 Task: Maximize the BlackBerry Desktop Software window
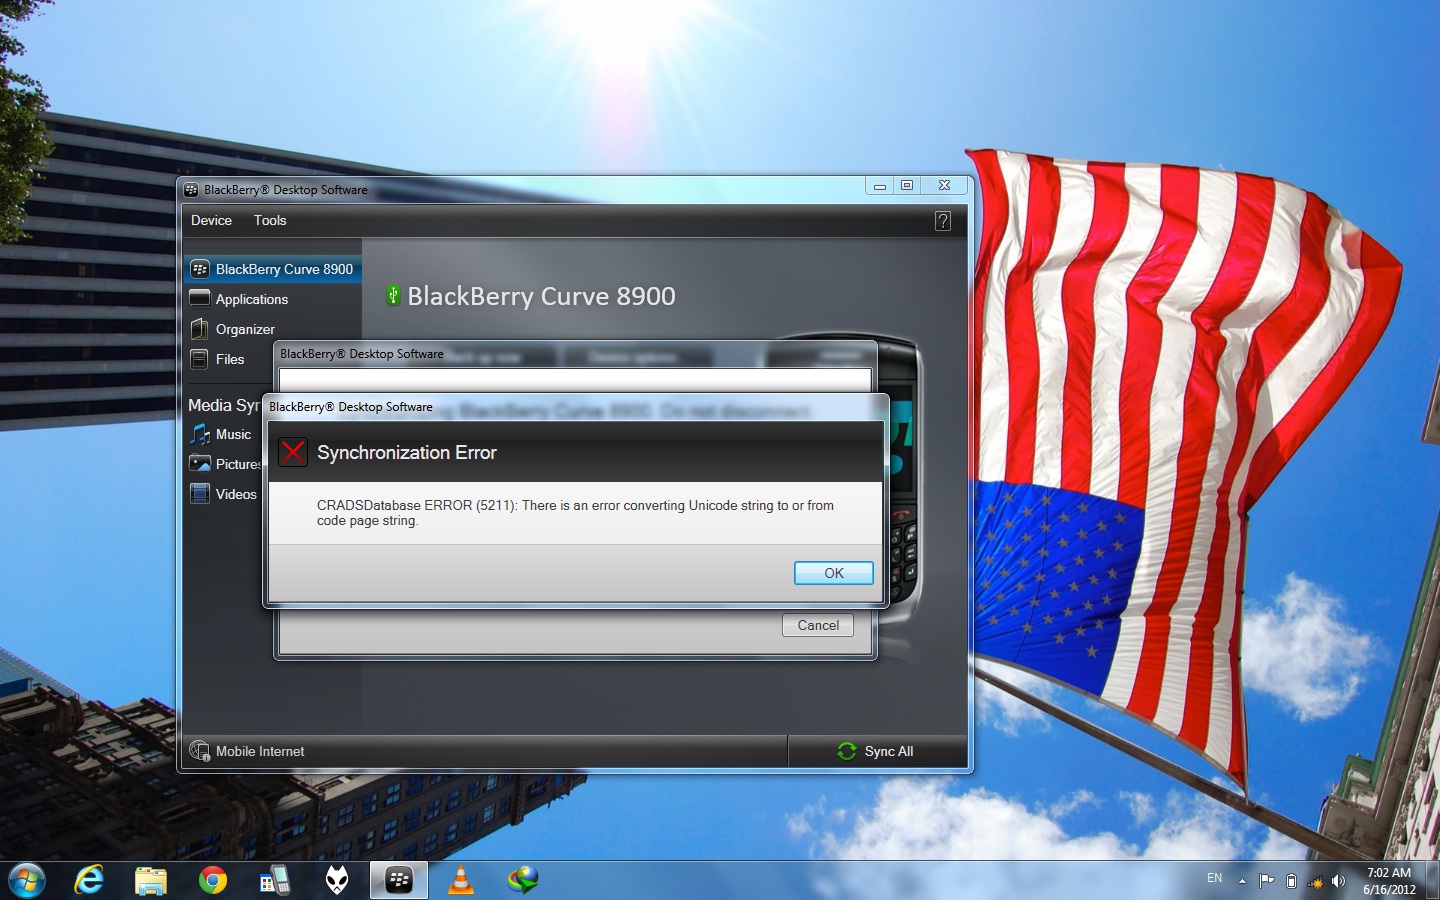(x=907, y=186)
